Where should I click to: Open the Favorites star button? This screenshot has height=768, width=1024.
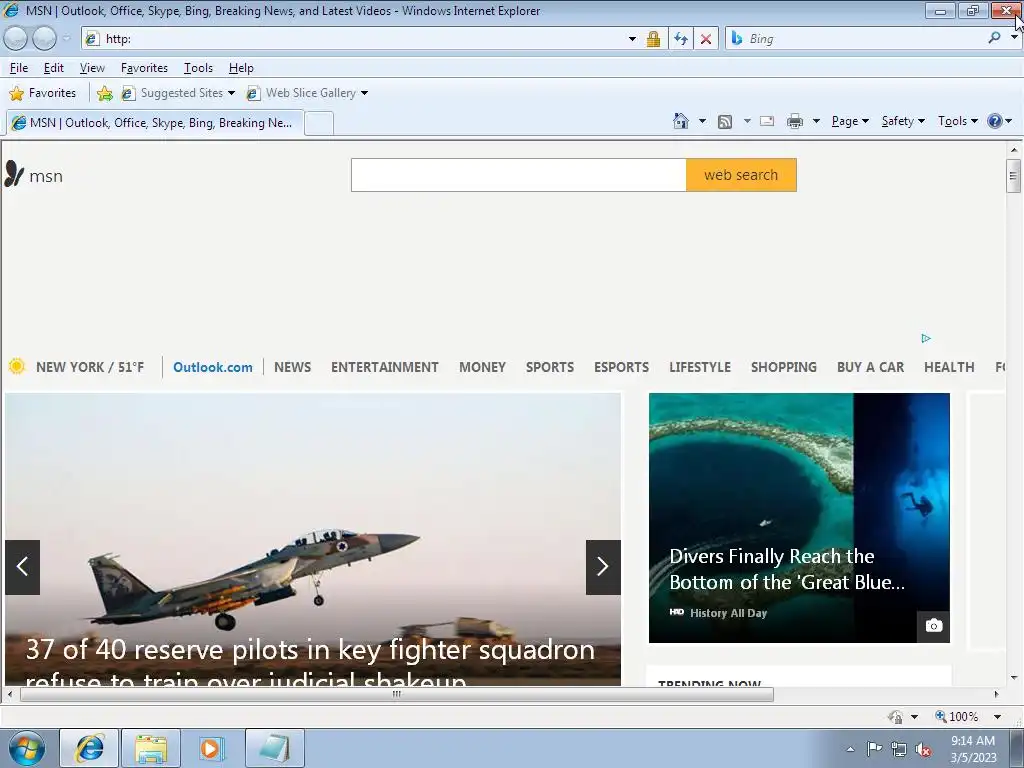click(43, 93)
